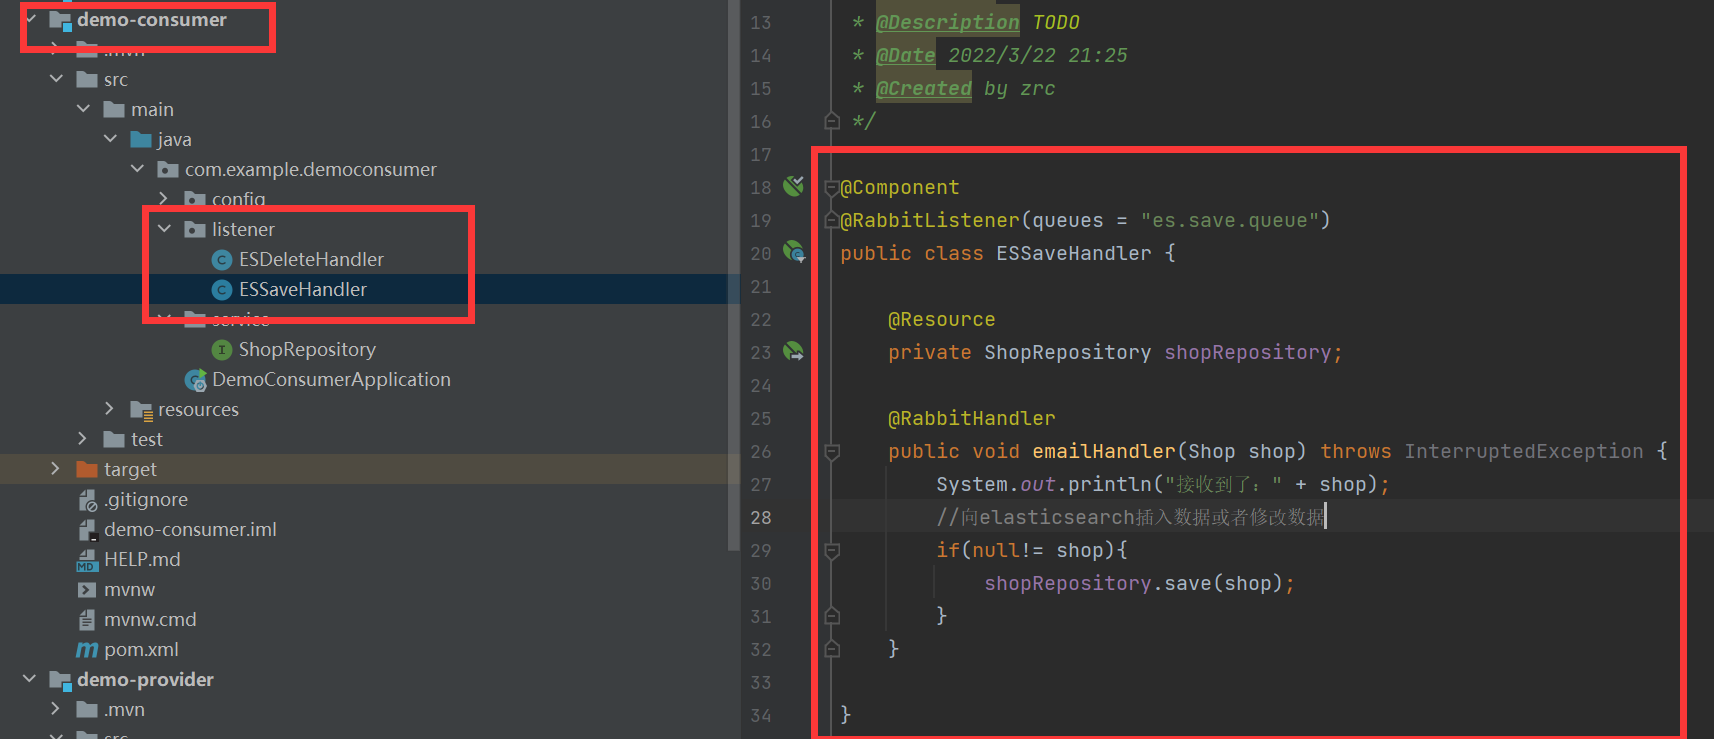Click the Spring bean gutter icon on line 18

point(794,185)
